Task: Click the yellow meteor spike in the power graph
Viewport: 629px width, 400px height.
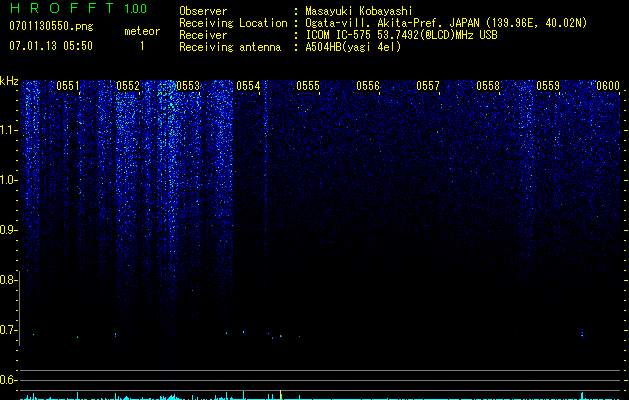Action: click(x=280, y=395)
